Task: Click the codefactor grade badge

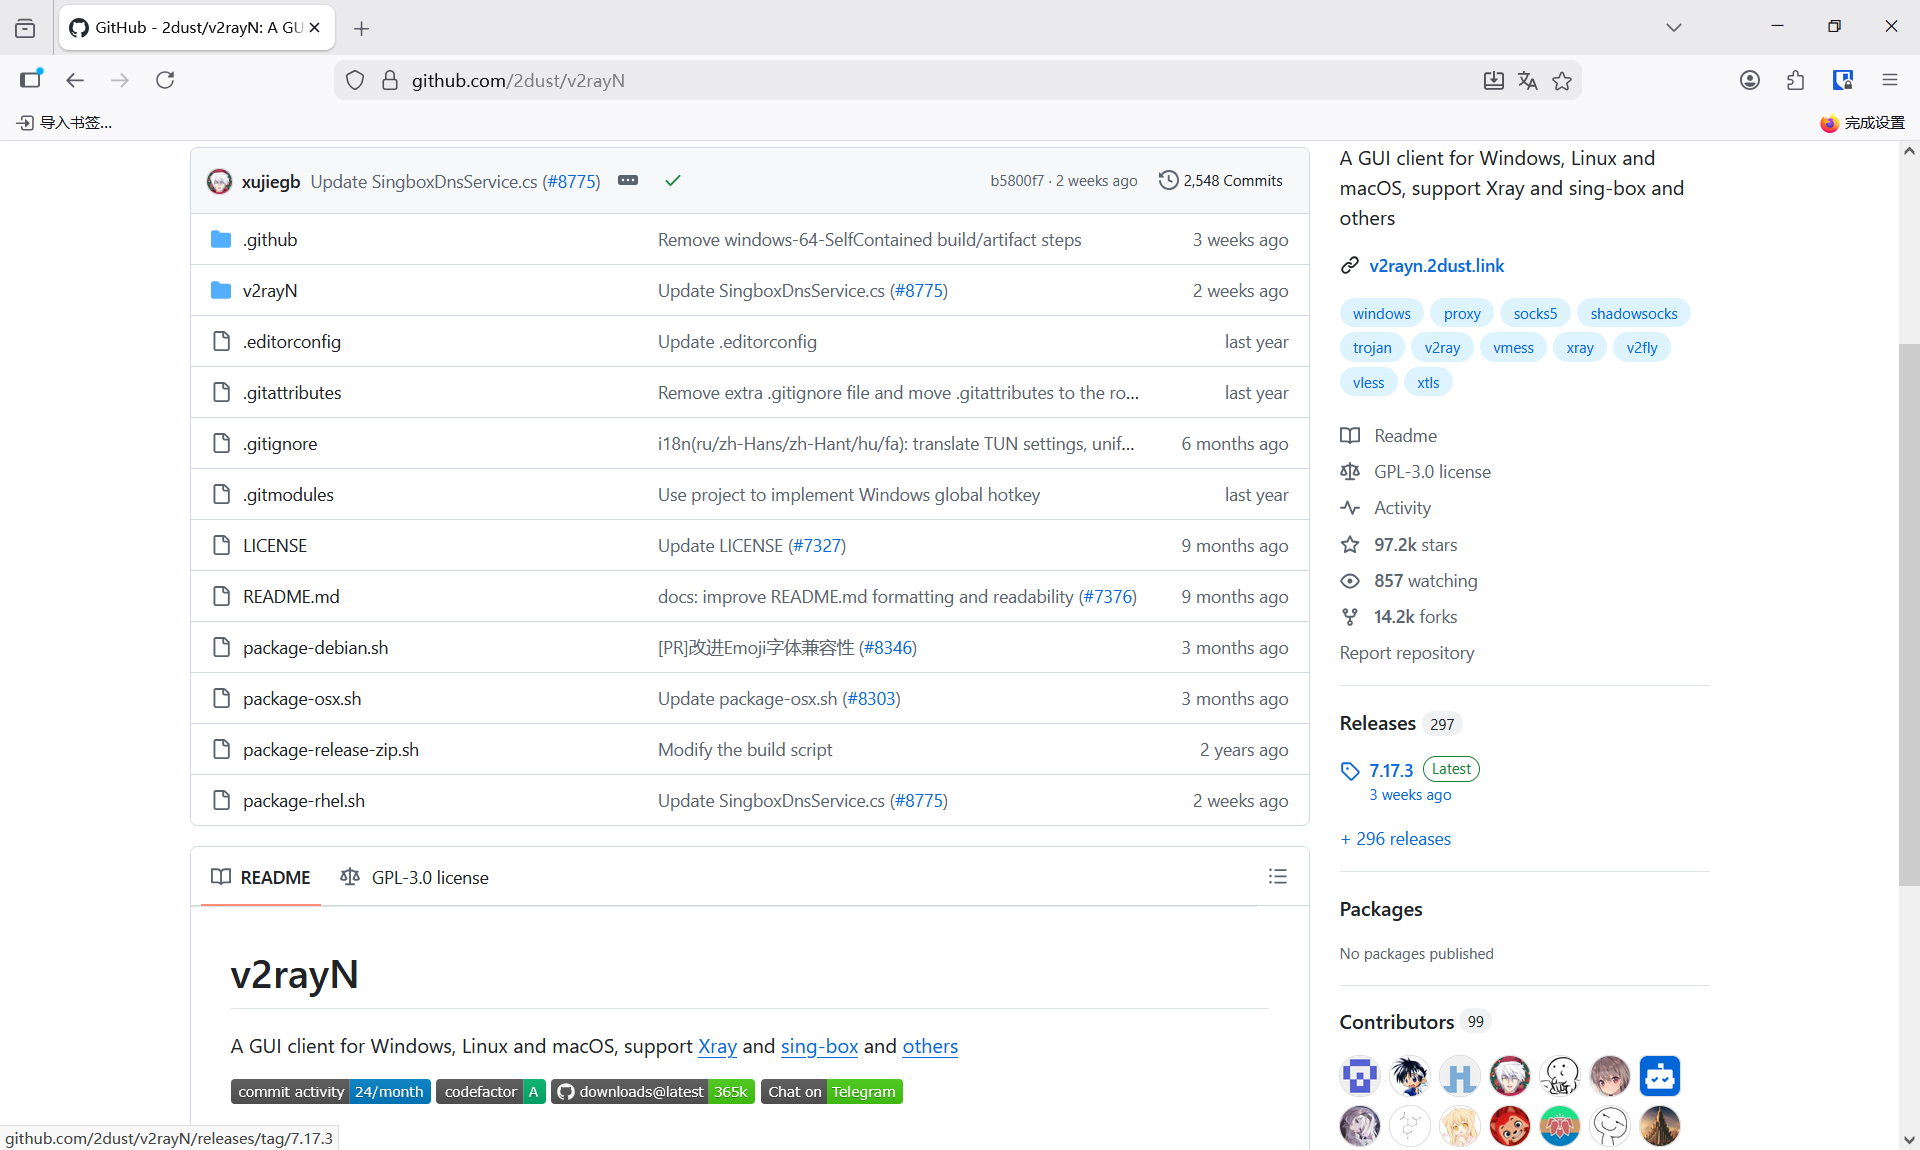Action: point(490,1091)
